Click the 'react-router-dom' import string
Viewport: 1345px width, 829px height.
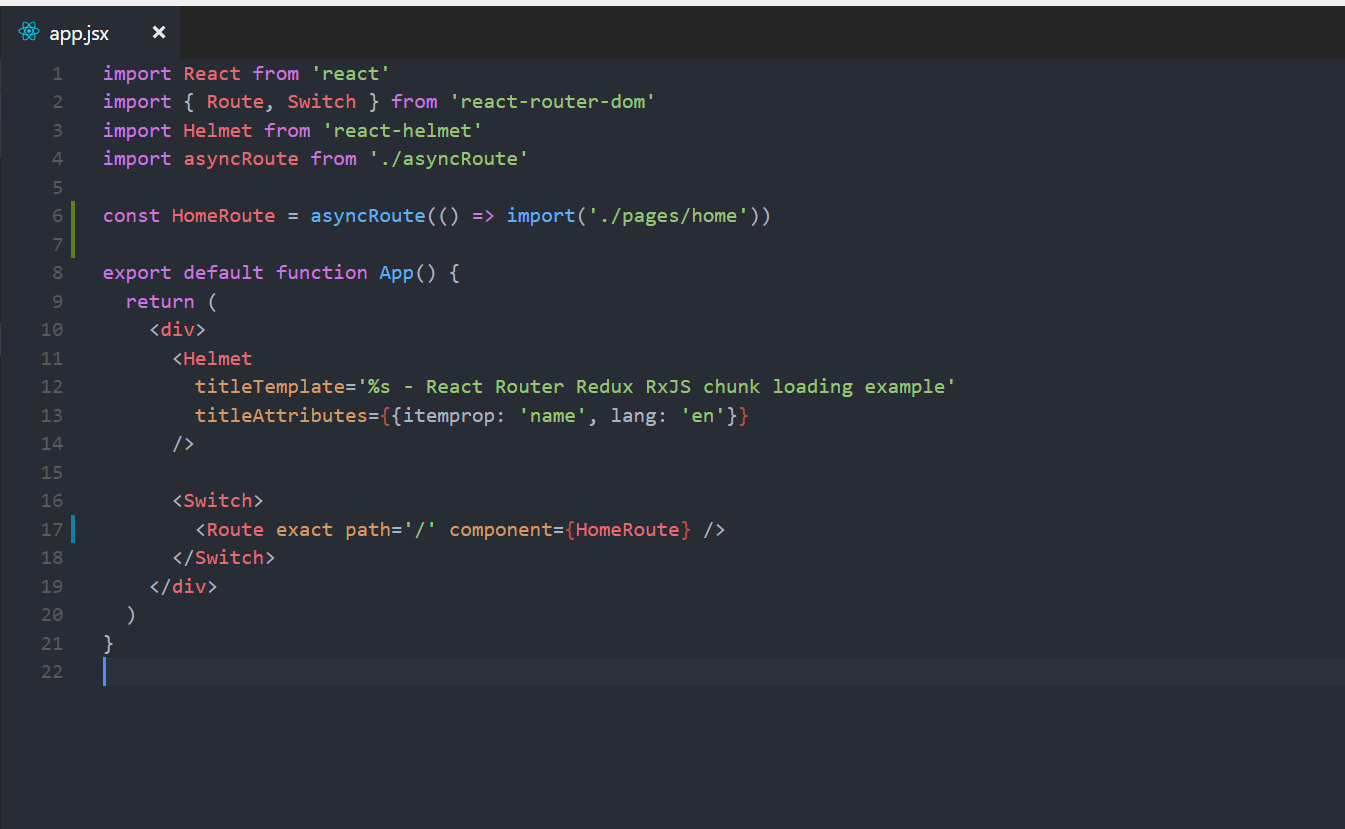click(552, 102)
